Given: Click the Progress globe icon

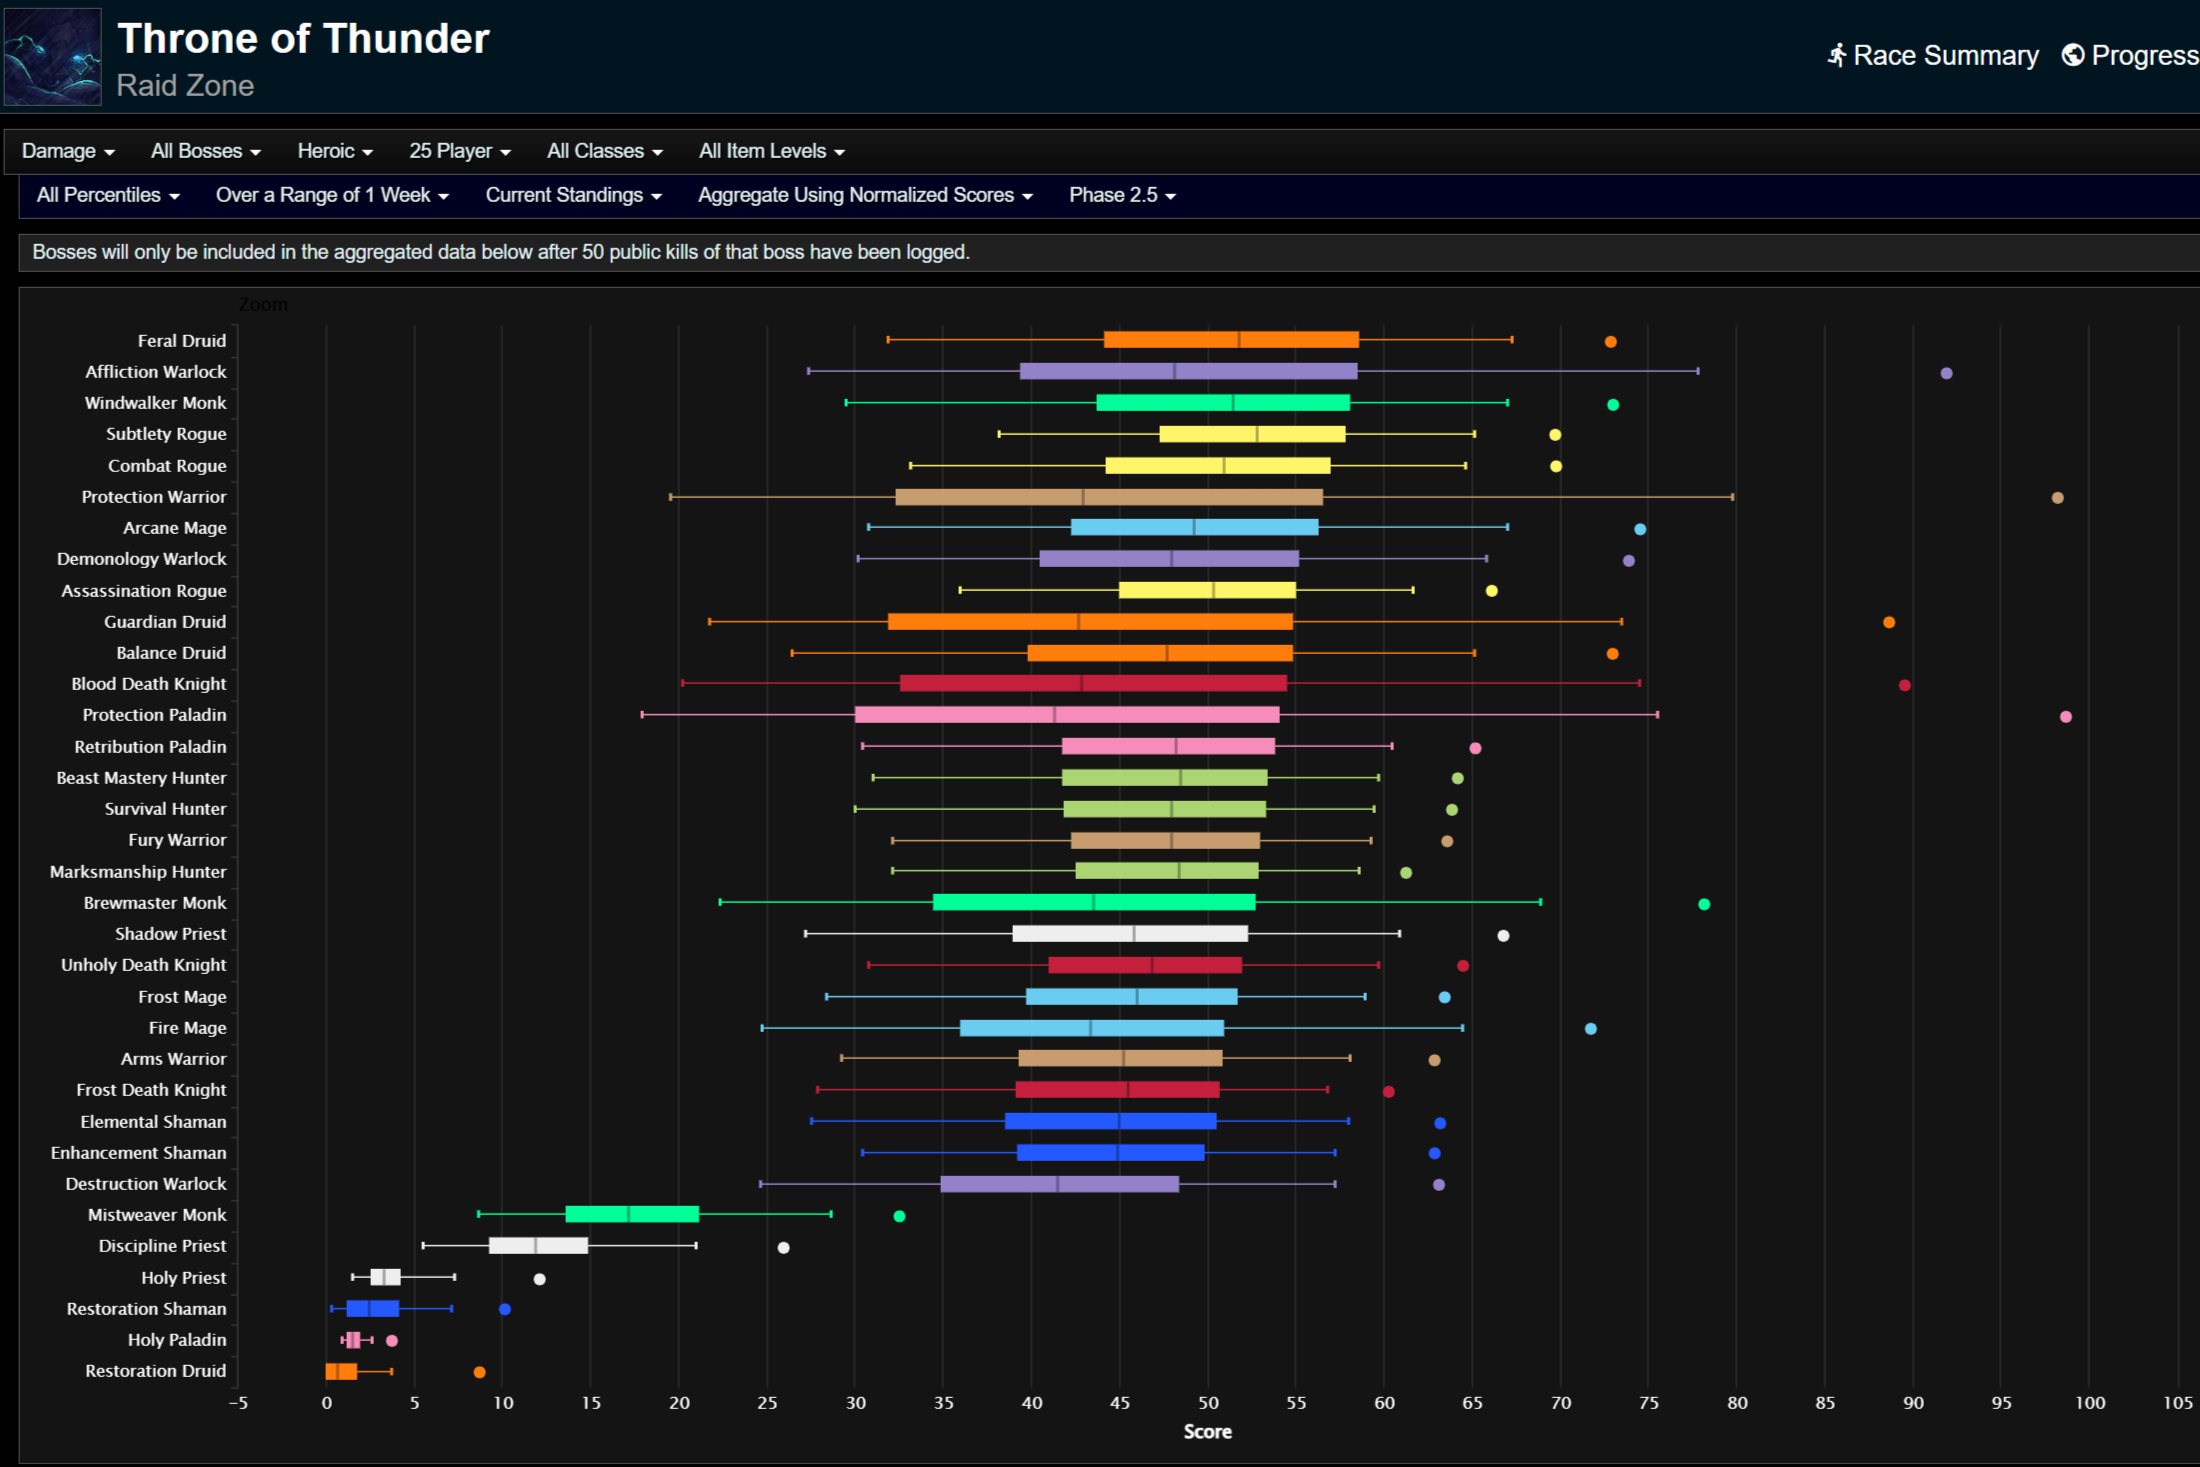Looking at the screenshot, I should pos(2073,55).
